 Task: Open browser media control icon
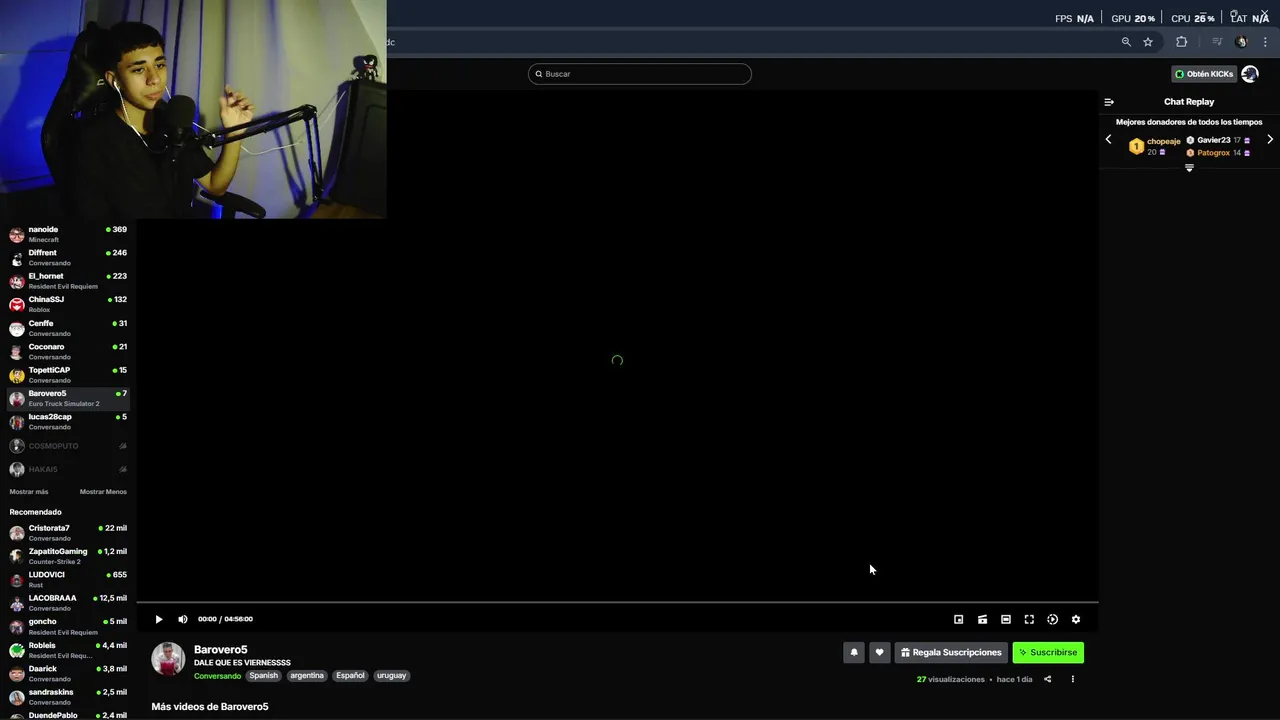click(x=1217, y=42)
